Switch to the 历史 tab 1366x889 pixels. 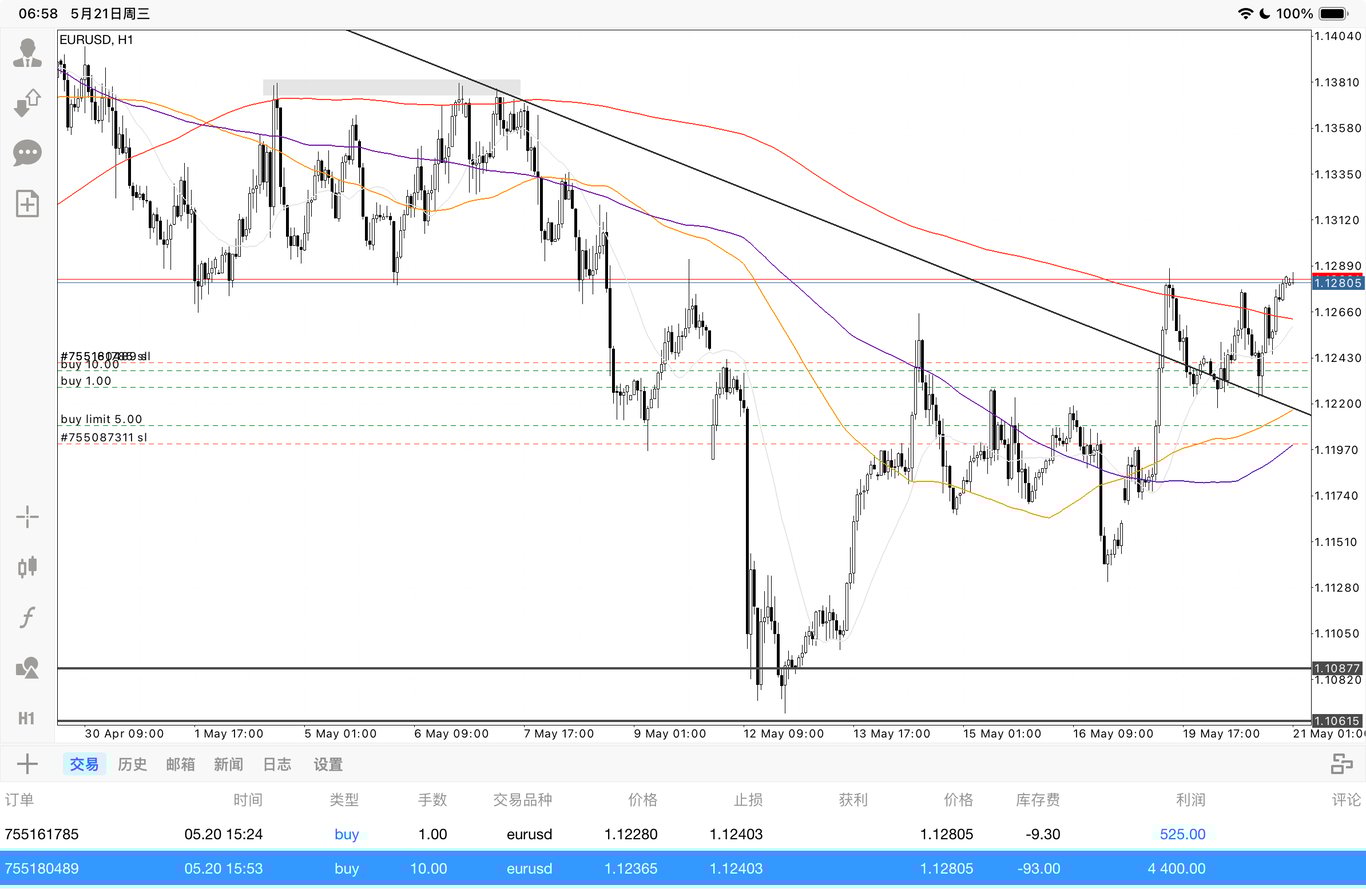click(132, 764)
